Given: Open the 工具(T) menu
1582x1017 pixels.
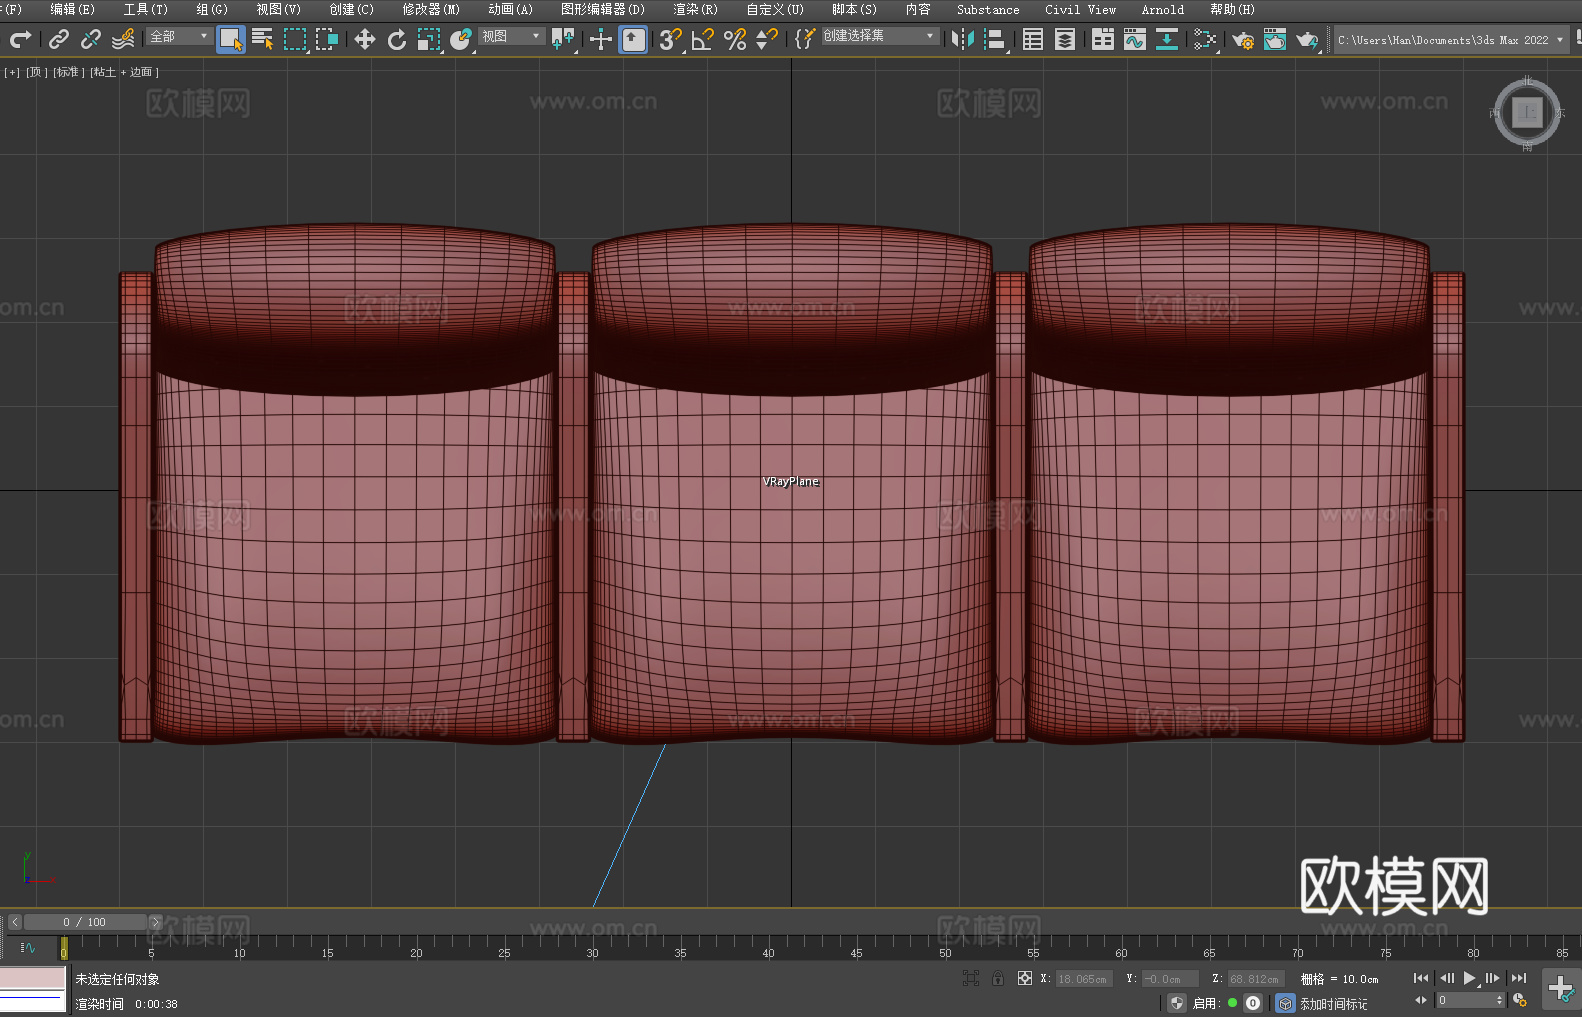Looking at the screenshot, I should click(x=146, y=9).
